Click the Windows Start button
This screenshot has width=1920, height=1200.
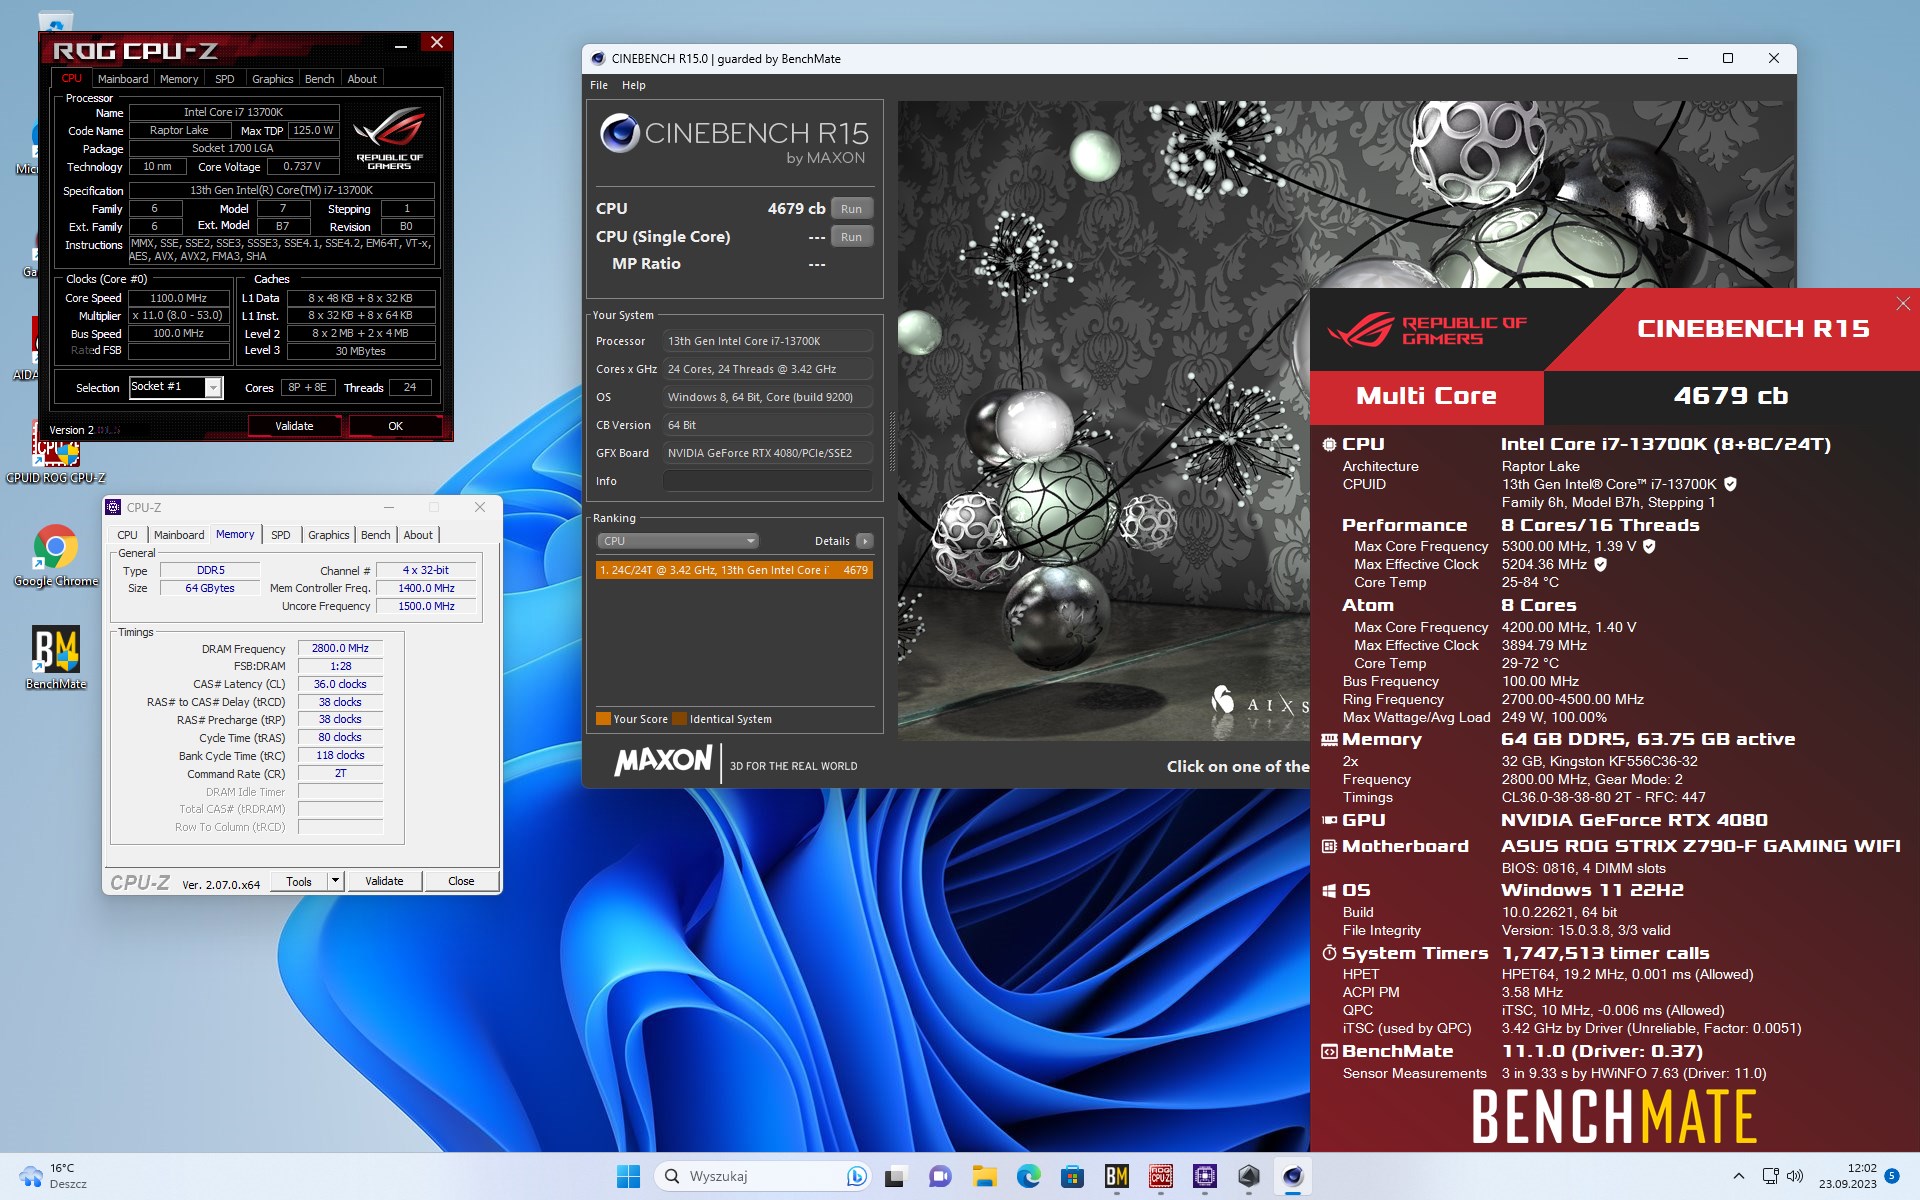click(628, 1176)
